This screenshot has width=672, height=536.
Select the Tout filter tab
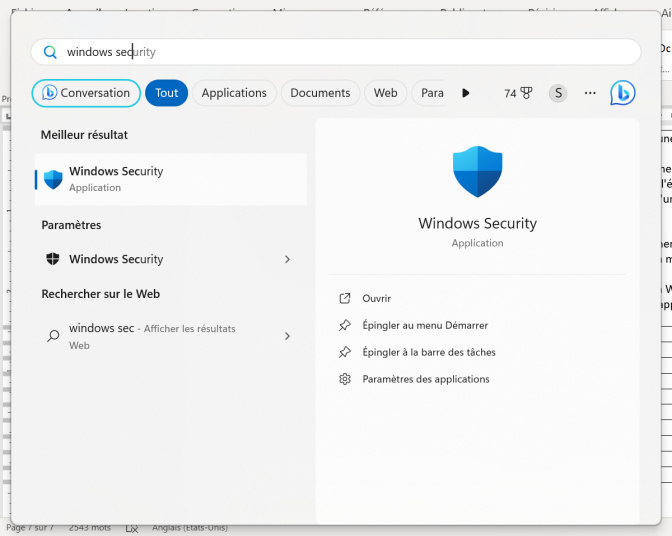166,93
